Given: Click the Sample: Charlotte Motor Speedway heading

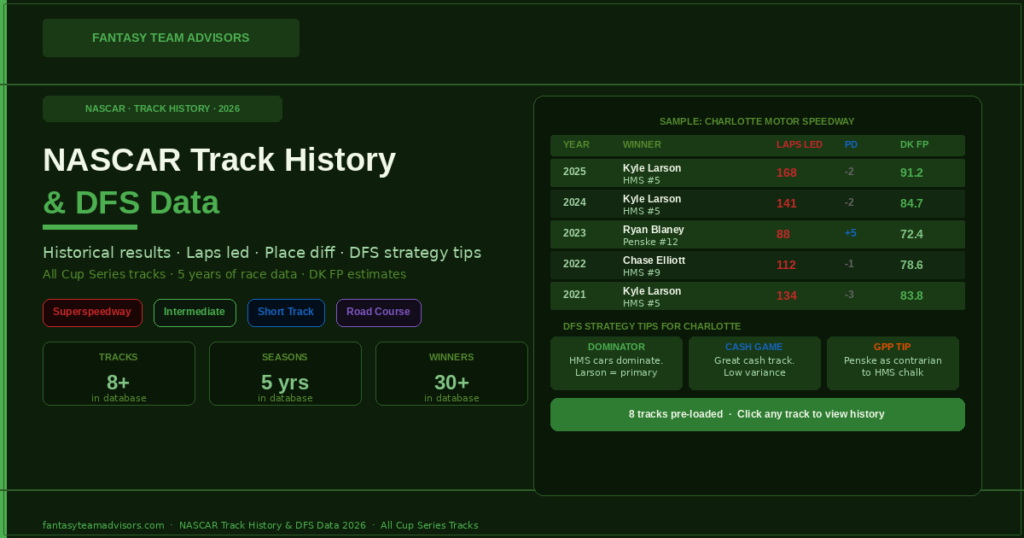Looking at the screenshot, I should (757, 121).
